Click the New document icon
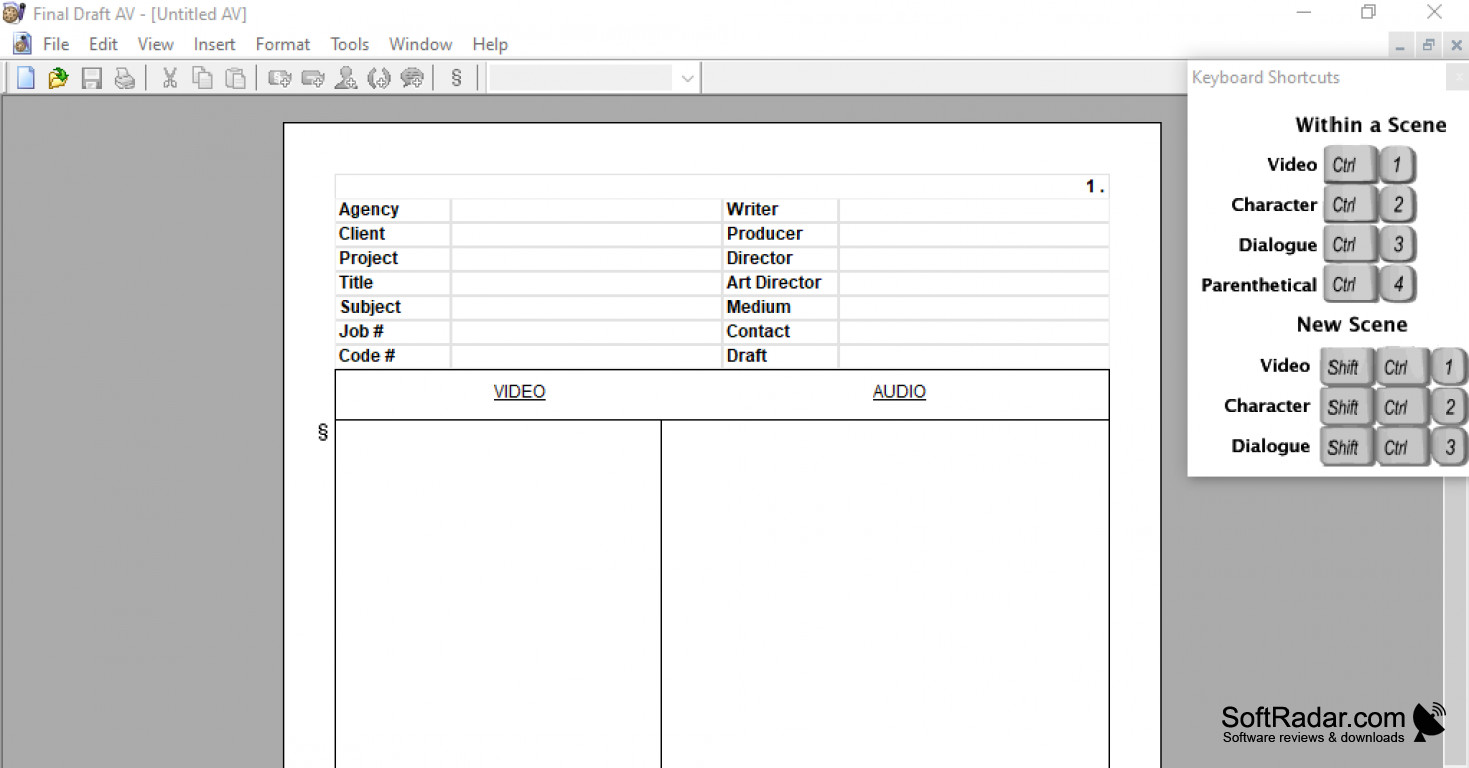1469x768 pixels. [26, 78]
